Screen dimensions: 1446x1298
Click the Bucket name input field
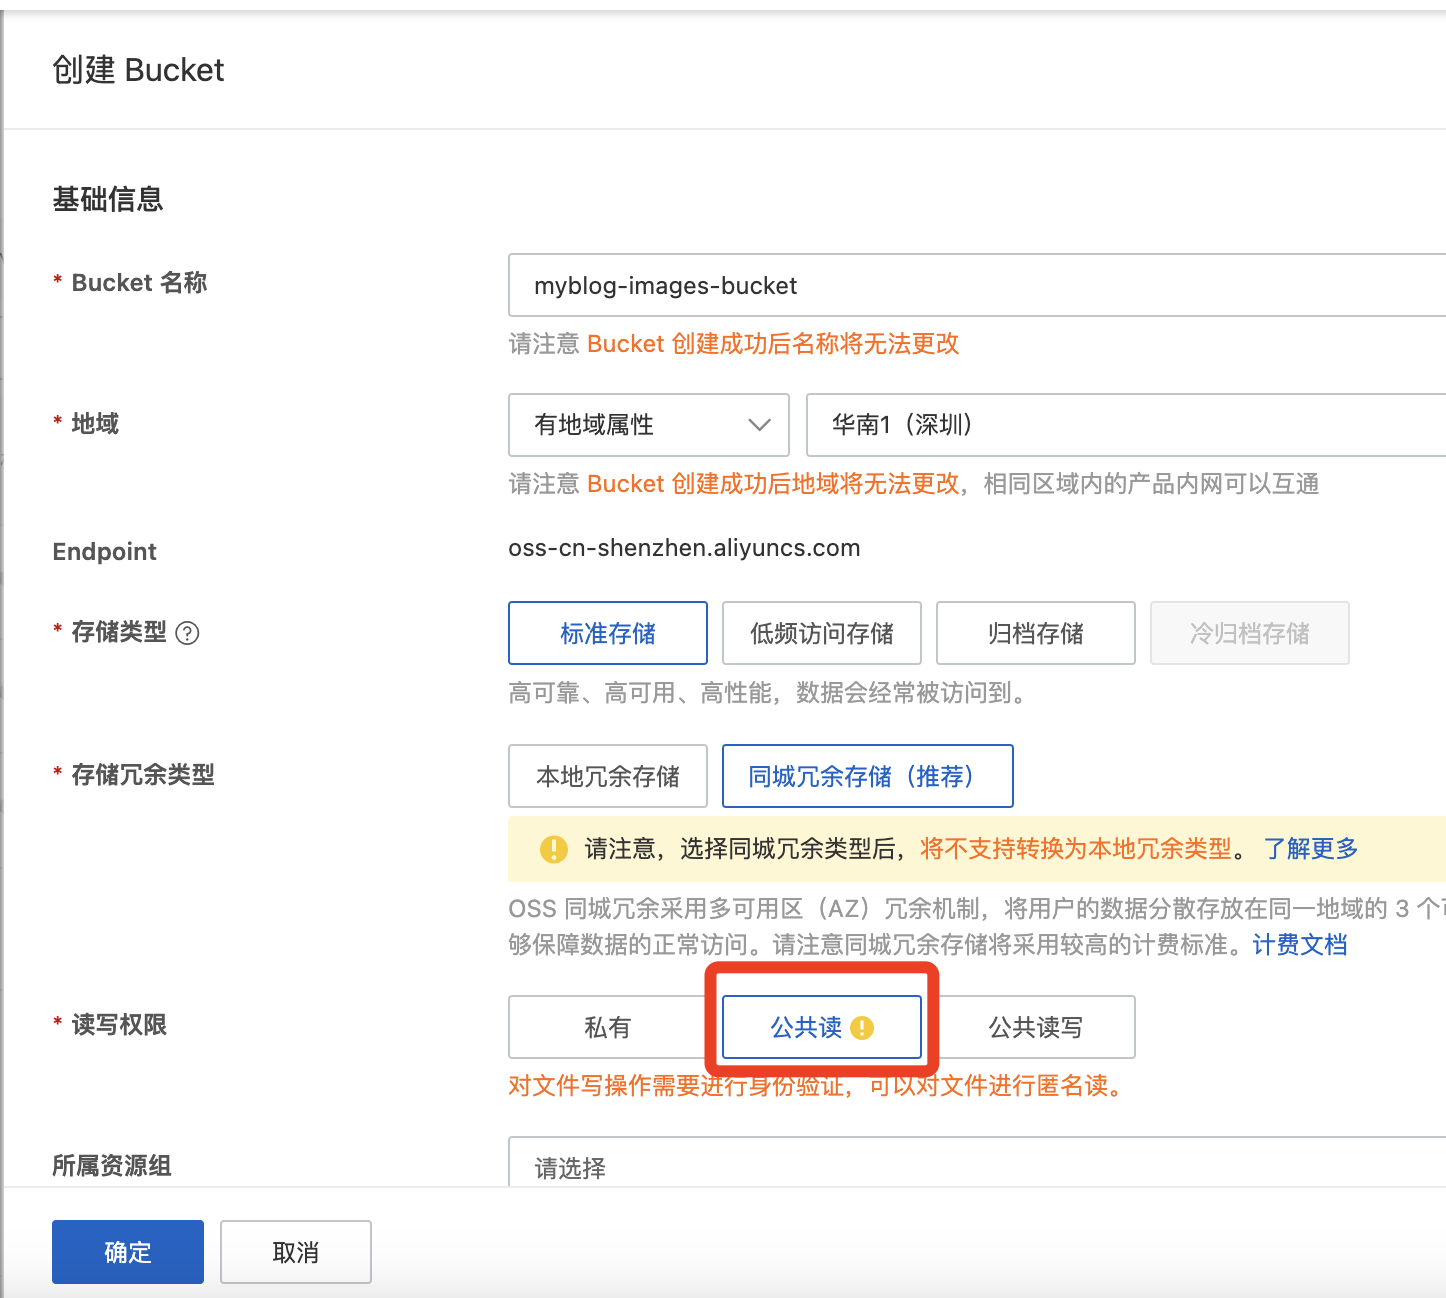point(975,286)
